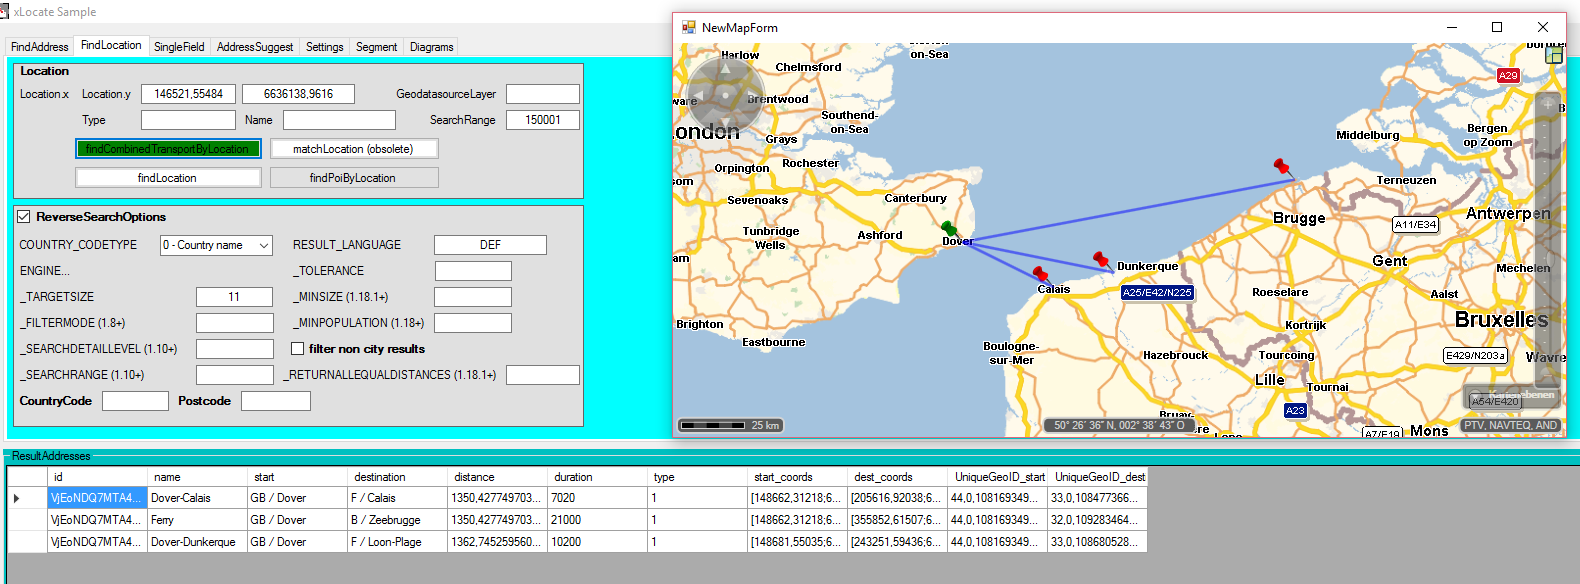Switch to the AddressSuggest tab
Screen dimensions: 1580x584
255,47
